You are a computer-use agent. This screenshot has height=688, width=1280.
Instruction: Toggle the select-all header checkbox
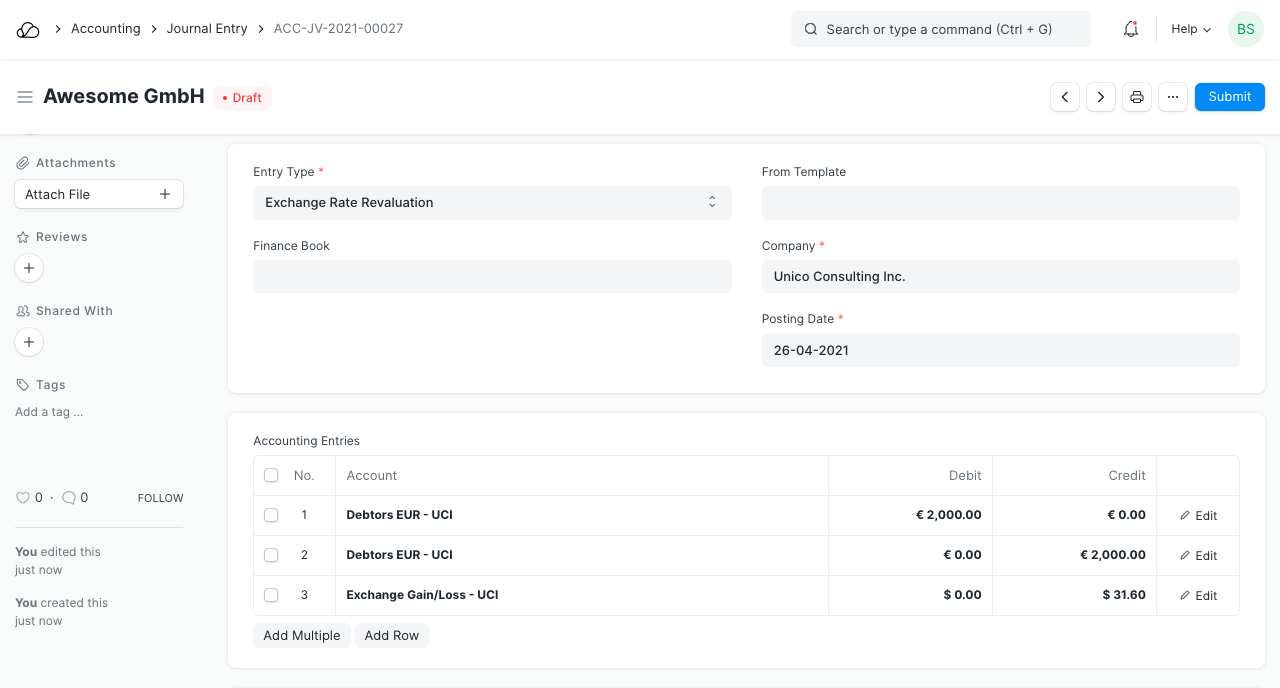coord(271,475)
